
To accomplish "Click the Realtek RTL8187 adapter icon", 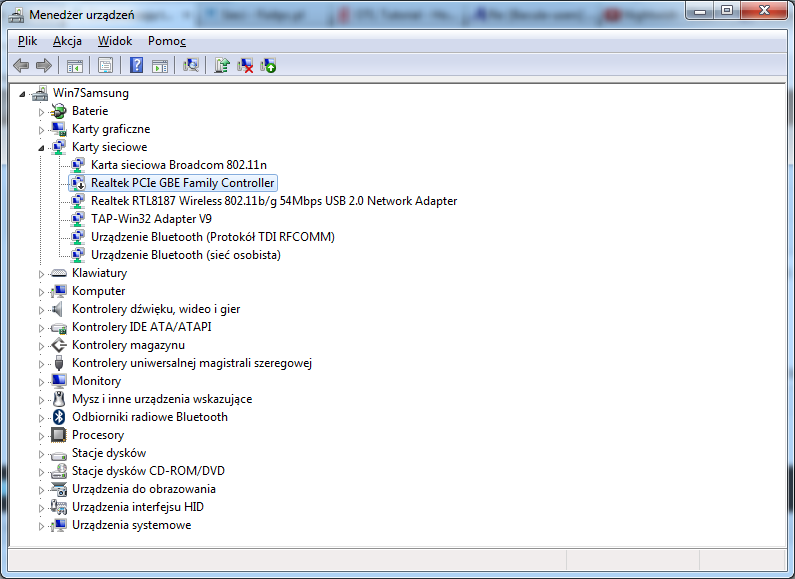I will coord(78,201).
